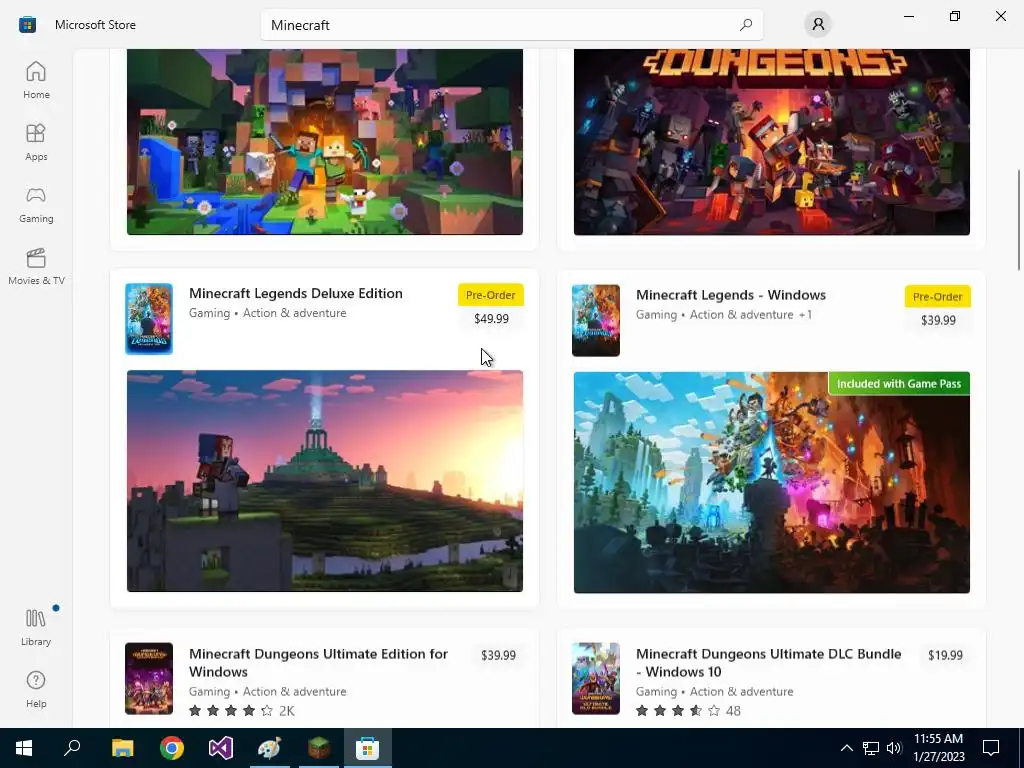Open Minecraft Dungeons Ultimate DLC Bundle box art
This screenshot has height=768, width=1024.
click(596, 679)
